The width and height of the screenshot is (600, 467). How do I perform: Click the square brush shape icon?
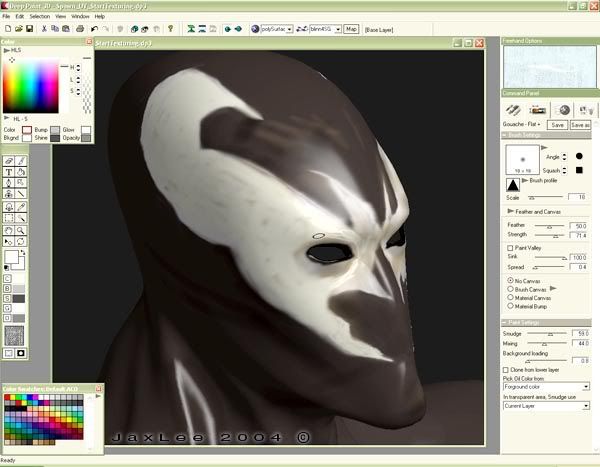[x=579, y=170]
